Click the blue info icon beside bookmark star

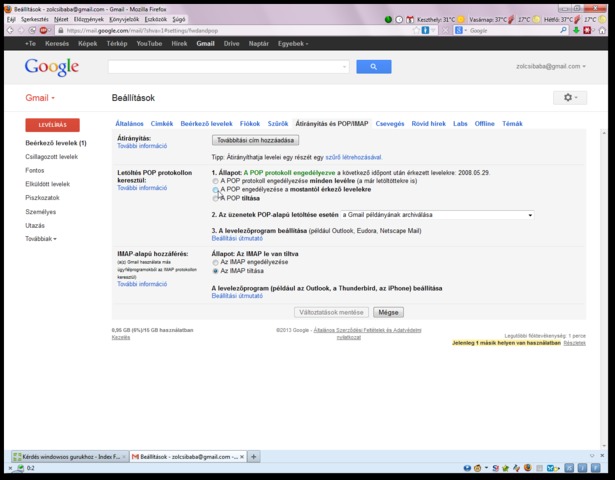coord(425,31)
